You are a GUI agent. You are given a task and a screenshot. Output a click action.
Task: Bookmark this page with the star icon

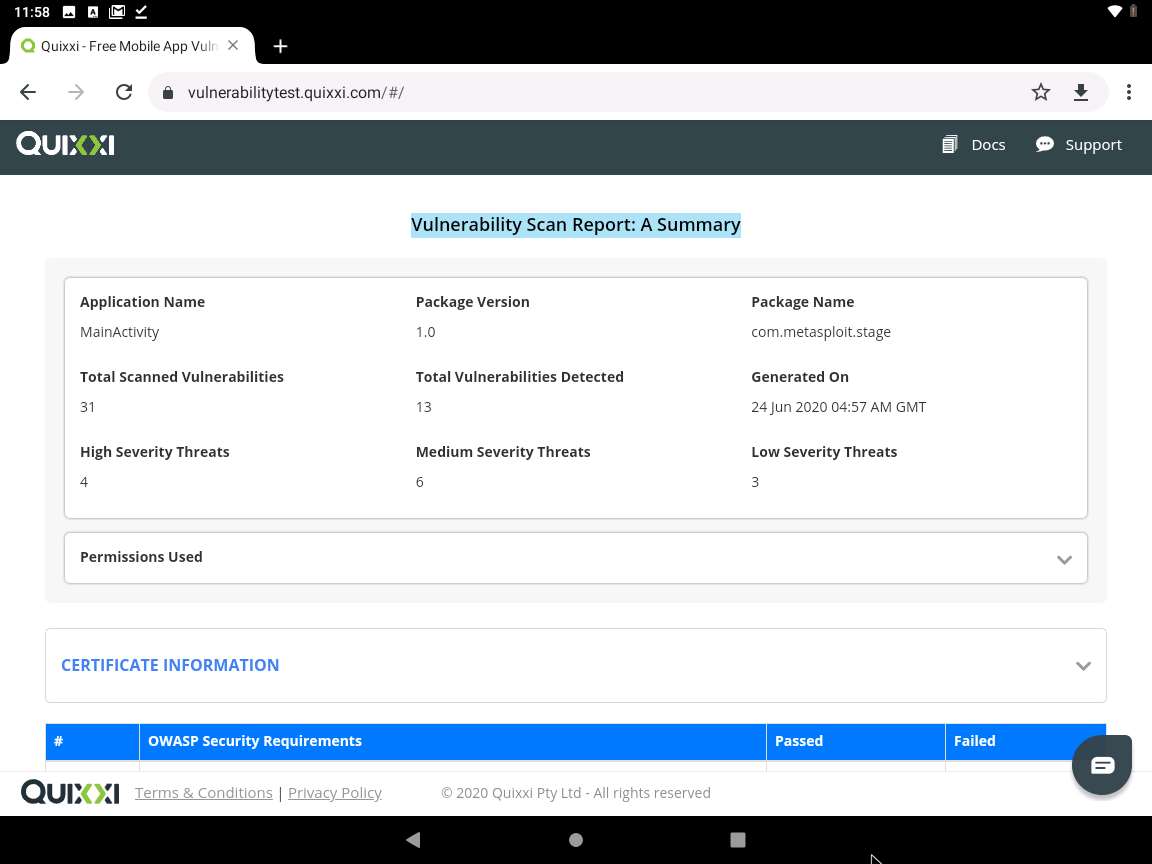(1041, 91)
